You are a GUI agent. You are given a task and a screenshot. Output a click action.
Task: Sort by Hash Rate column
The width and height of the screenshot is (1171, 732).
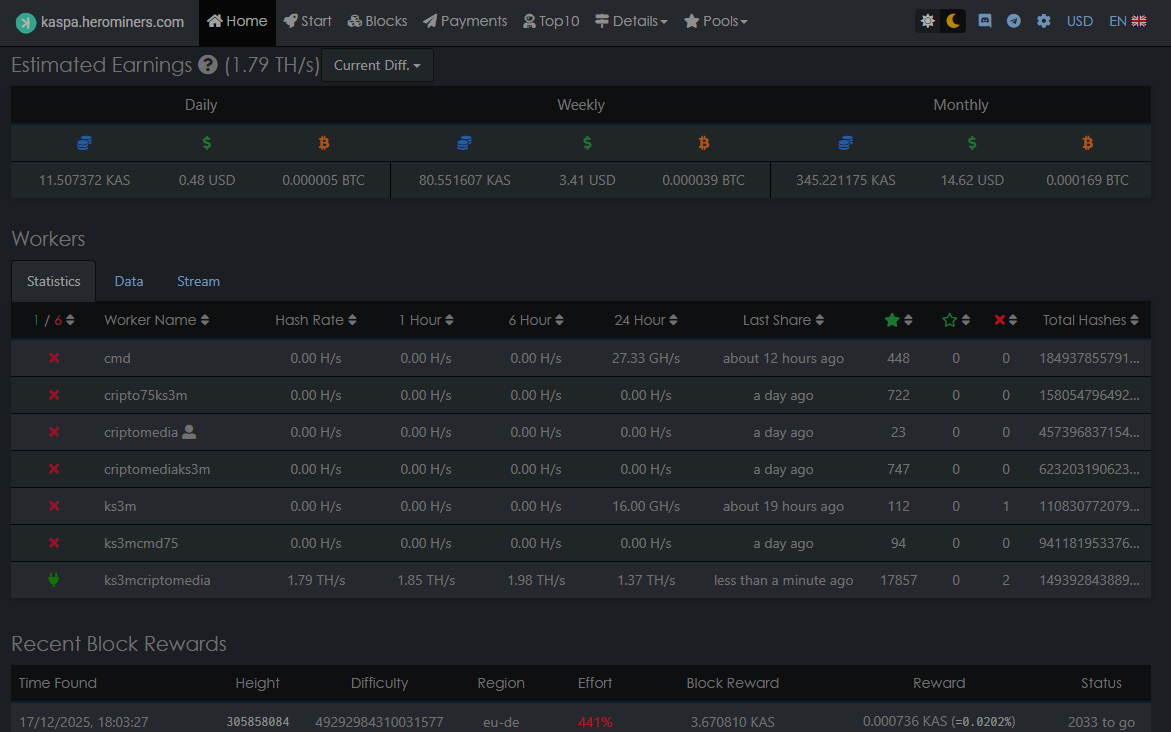tap(316, 320)
